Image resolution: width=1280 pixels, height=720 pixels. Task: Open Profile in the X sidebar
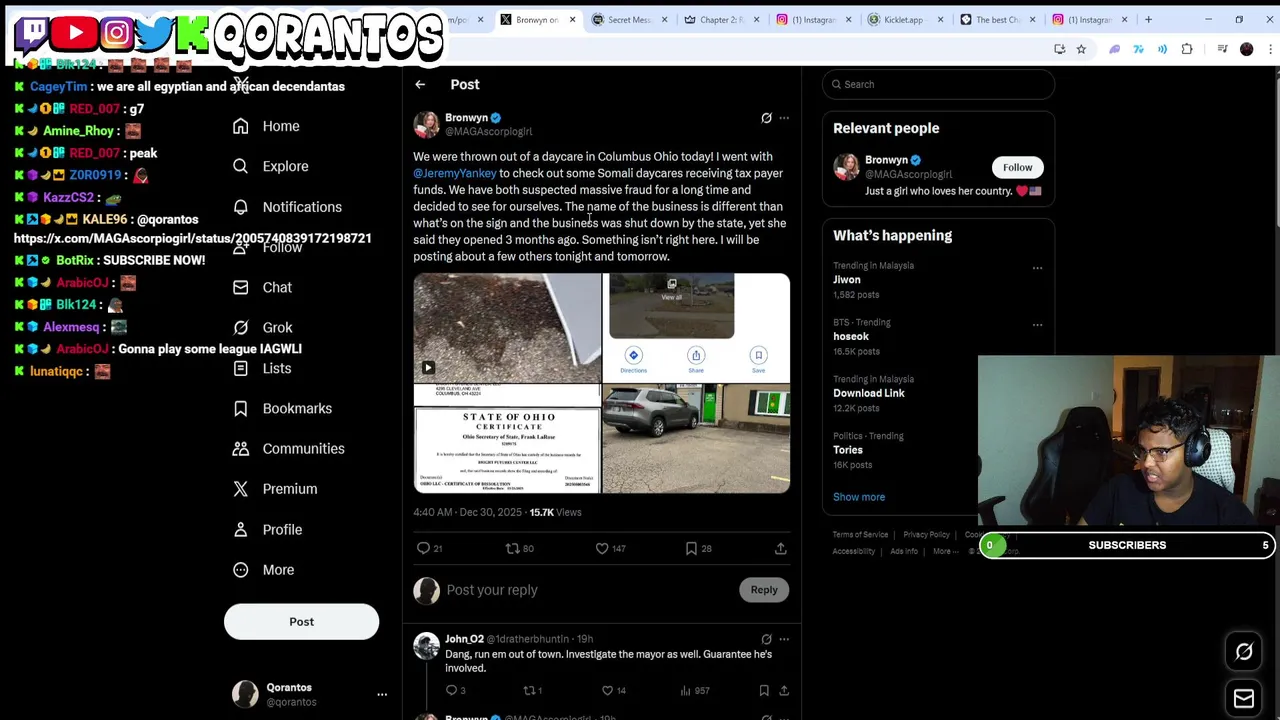pos(268,530)
